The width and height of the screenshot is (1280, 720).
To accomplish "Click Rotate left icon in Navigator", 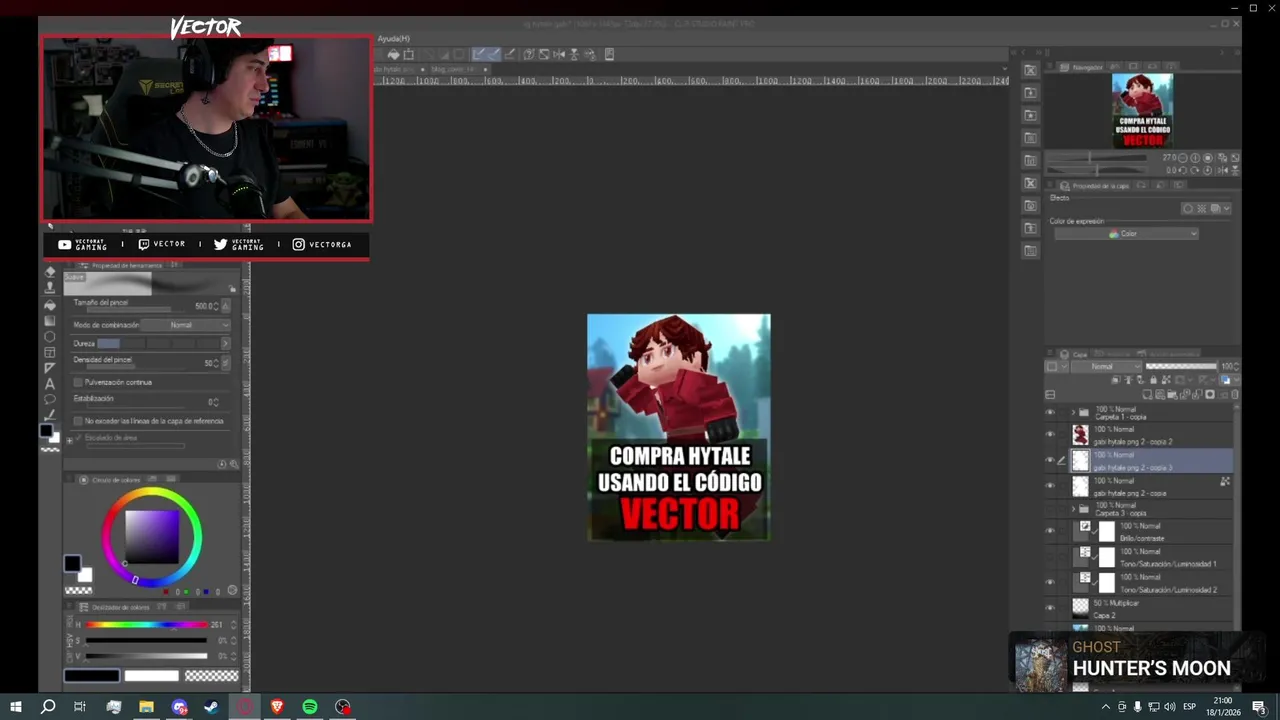I will pyautogui.click(x=1182, y=170).
